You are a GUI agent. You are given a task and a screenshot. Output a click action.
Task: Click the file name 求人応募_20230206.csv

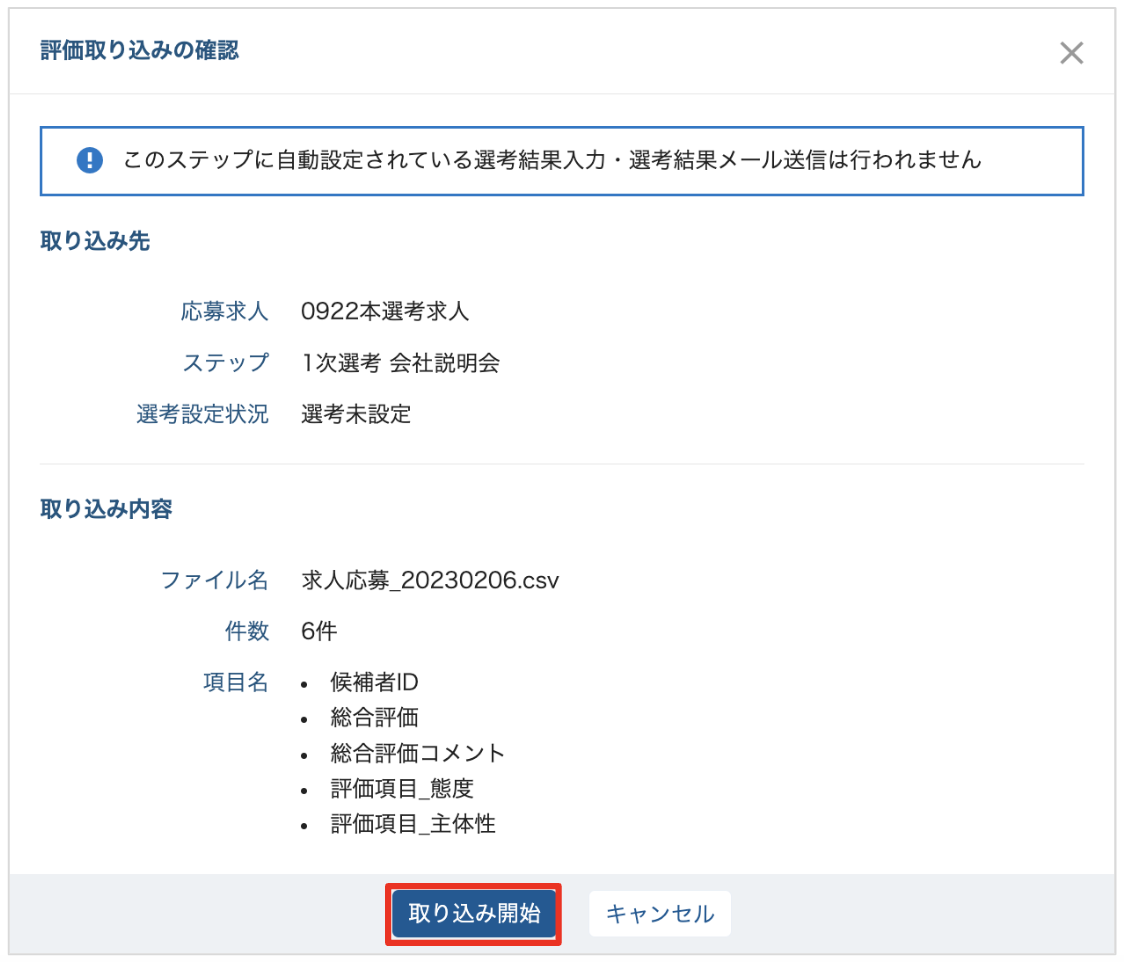tap(430, 580)
